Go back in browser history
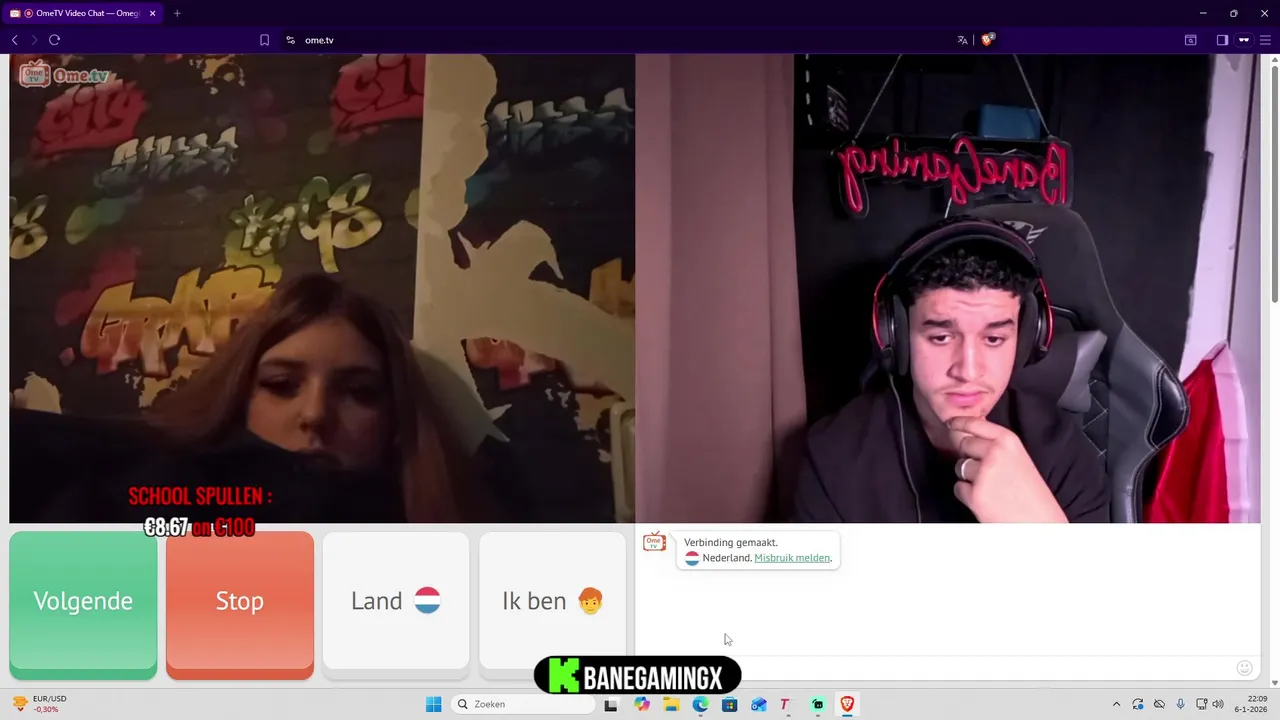Screen dimensions: 1280x720 tap(15, 40)
